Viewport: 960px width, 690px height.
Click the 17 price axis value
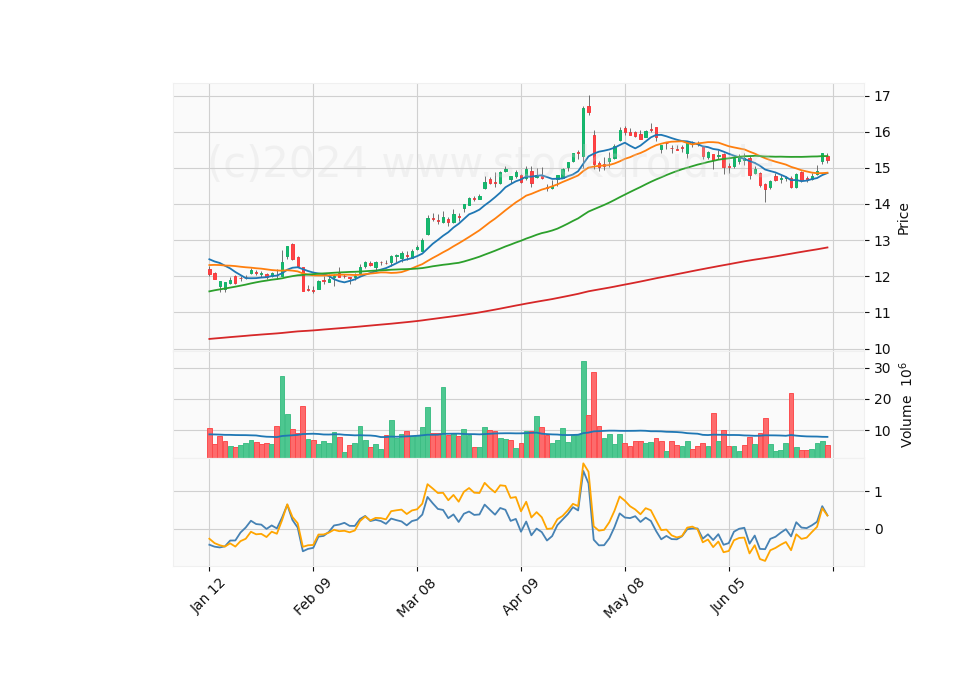tap(882, 97)
